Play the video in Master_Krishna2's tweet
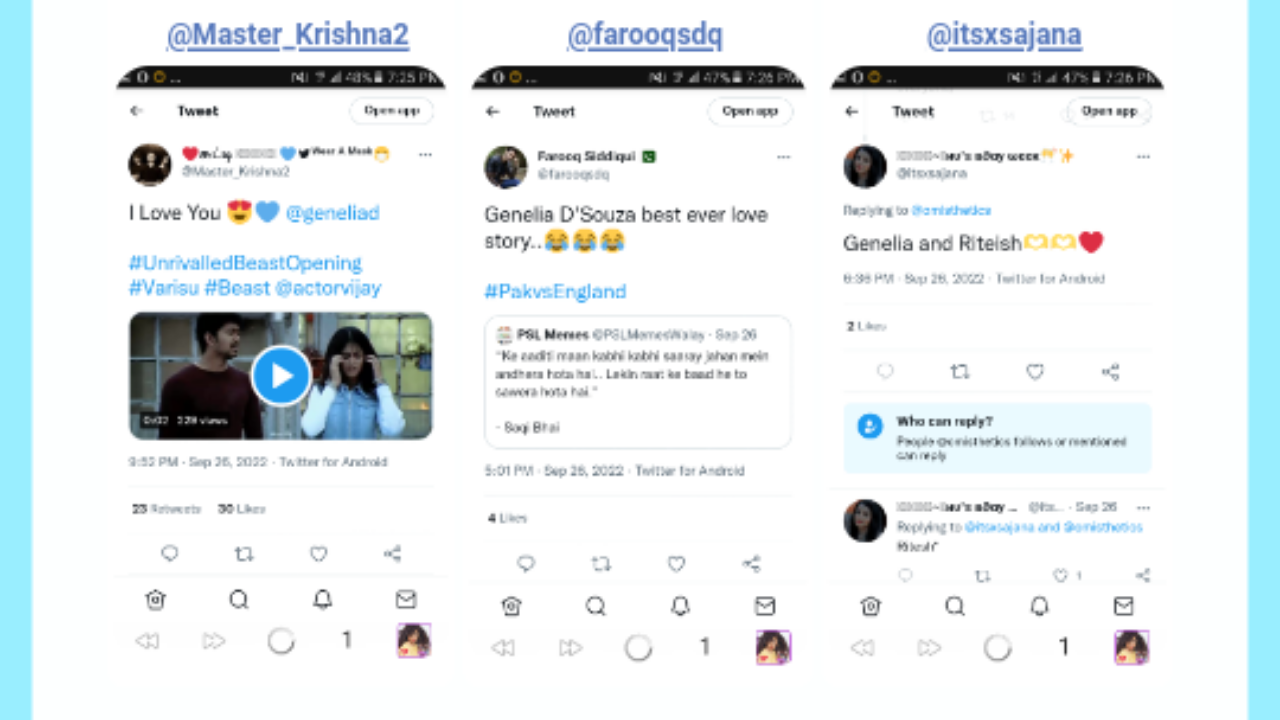Viewport: 1280px width, 720px height. click(281, 376)
